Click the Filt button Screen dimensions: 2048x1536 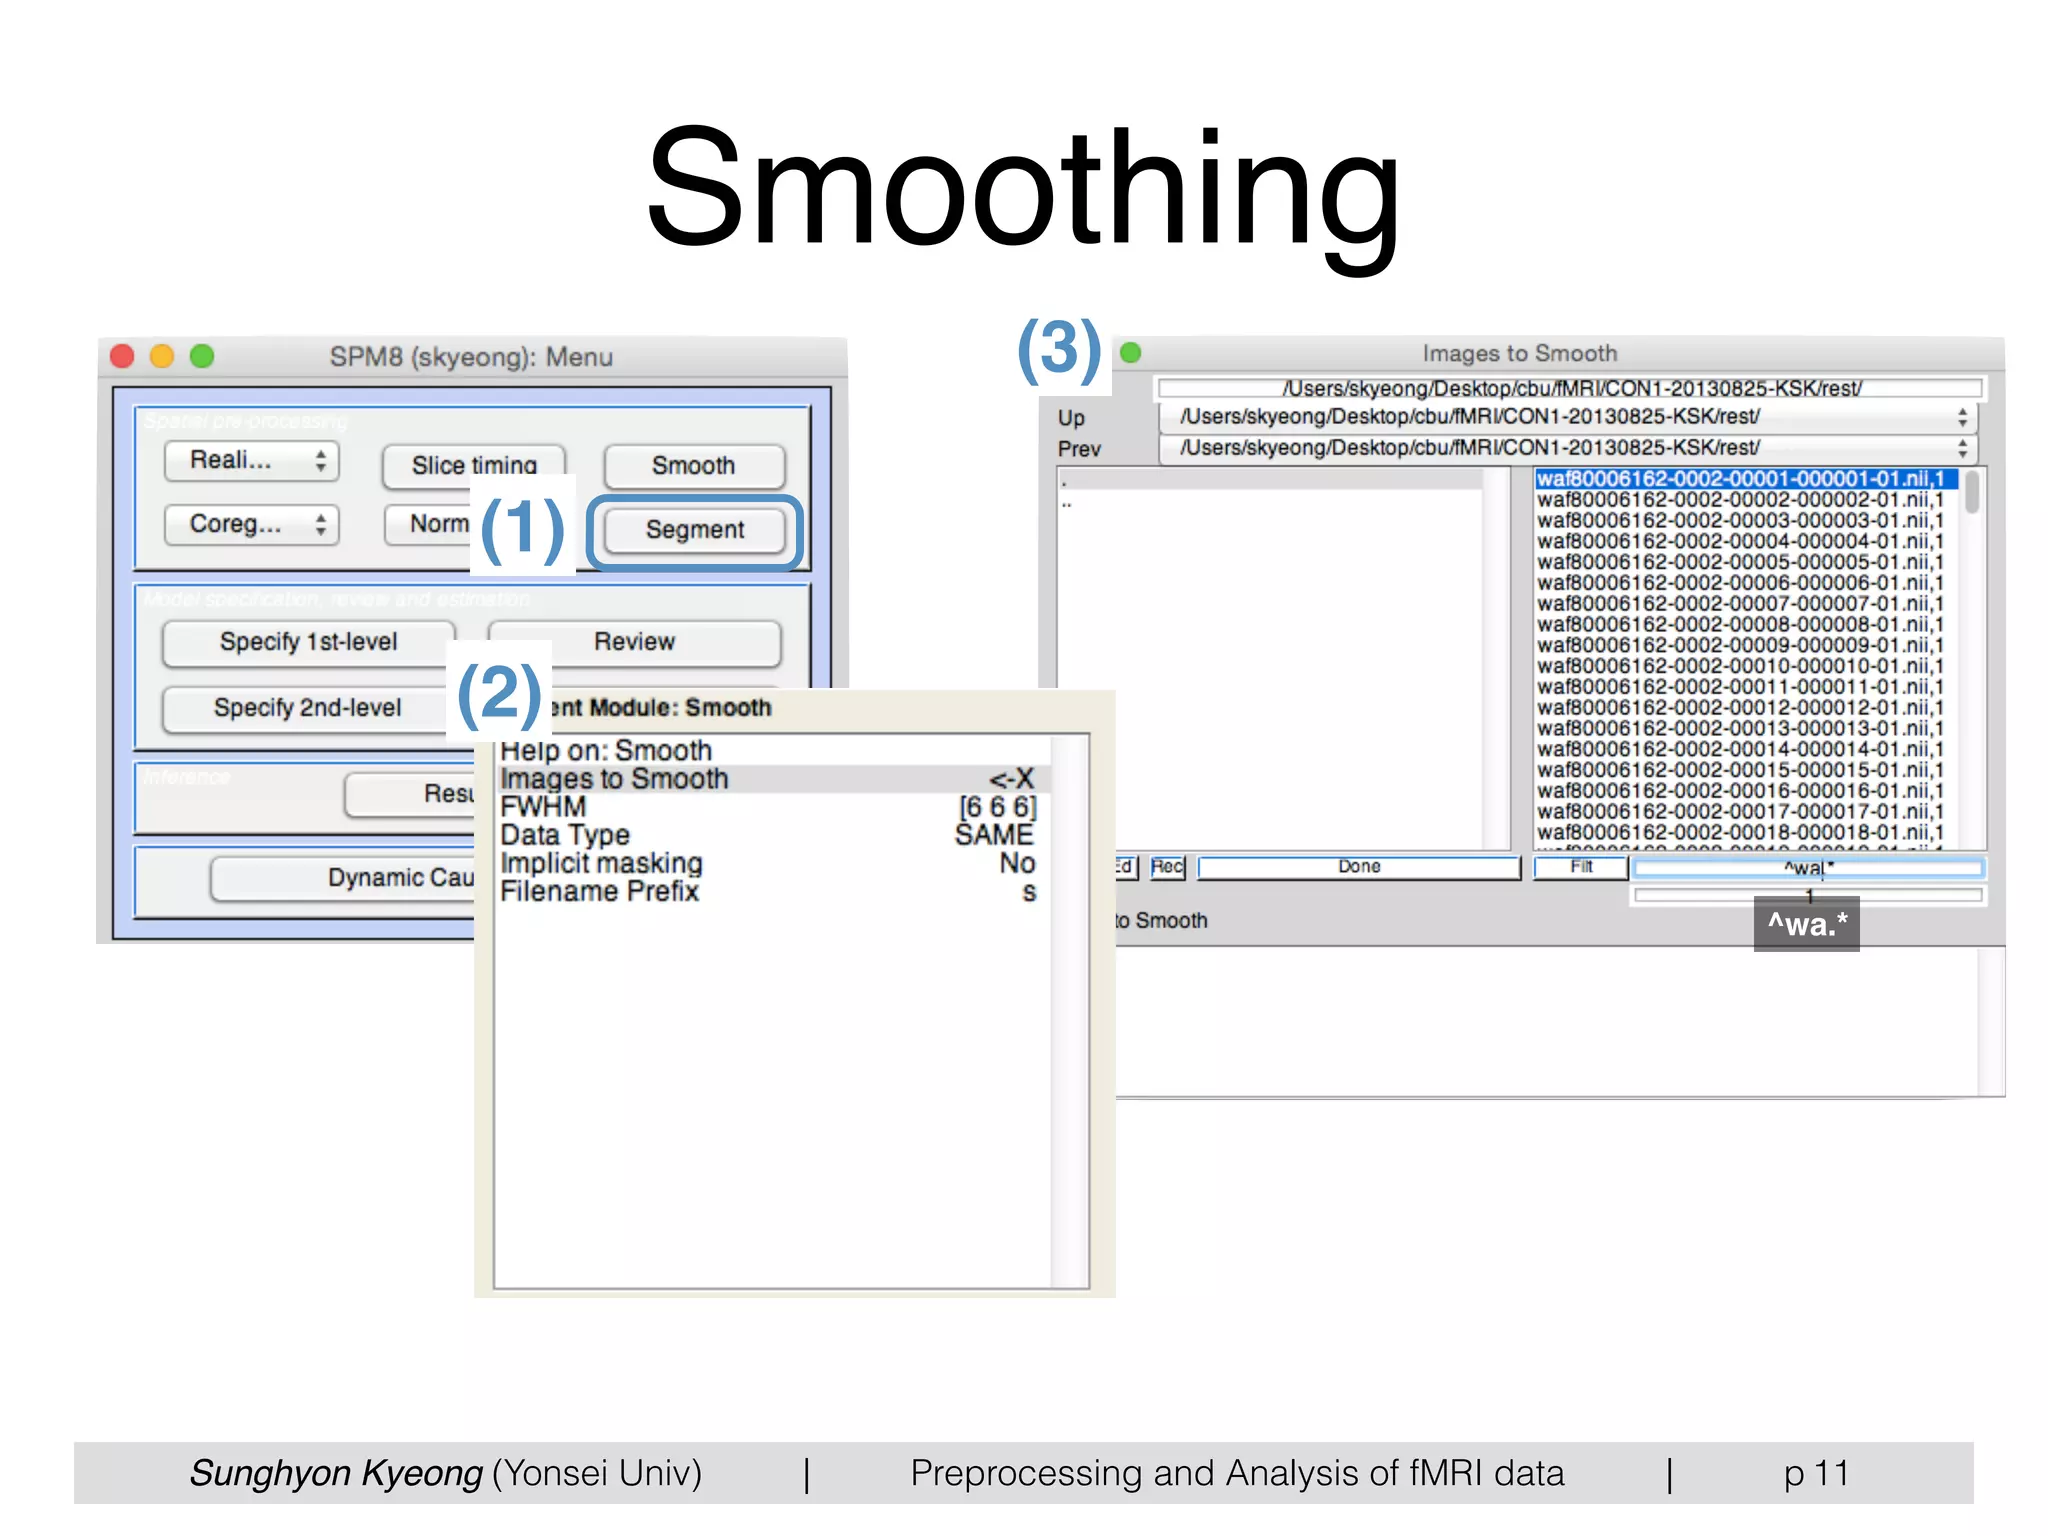point(1581,867)
